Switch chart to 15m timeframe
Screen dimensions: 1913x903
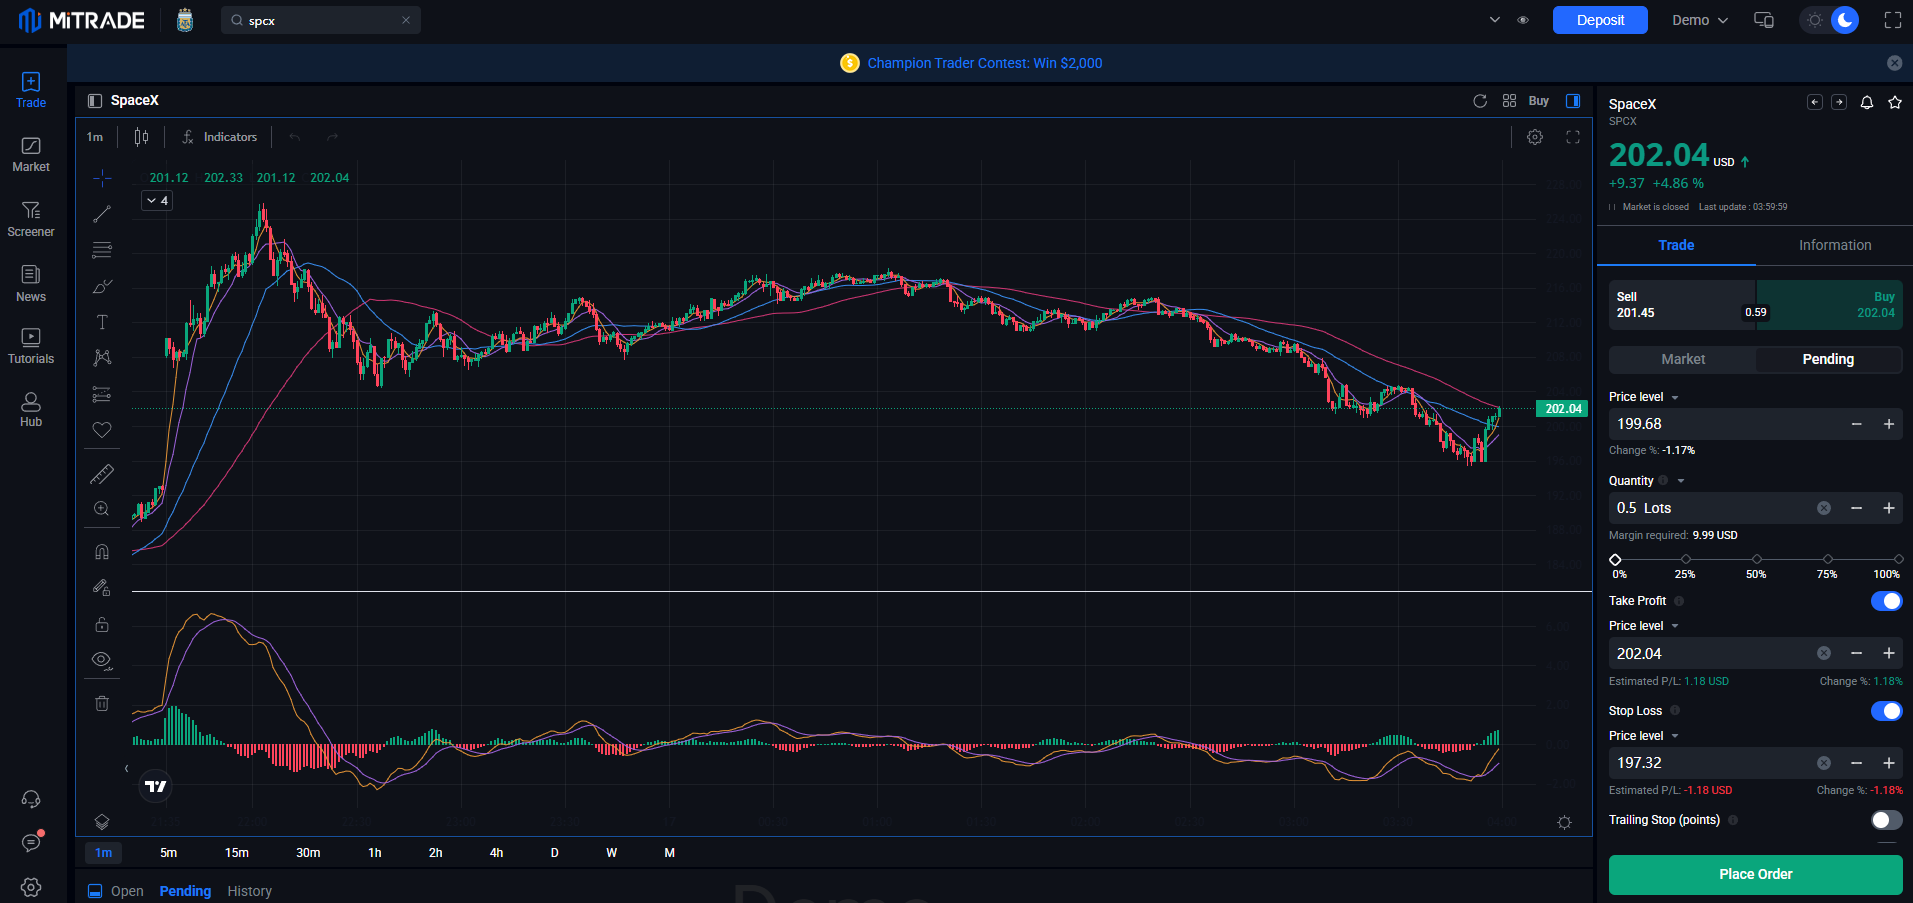tap(237, 853)
